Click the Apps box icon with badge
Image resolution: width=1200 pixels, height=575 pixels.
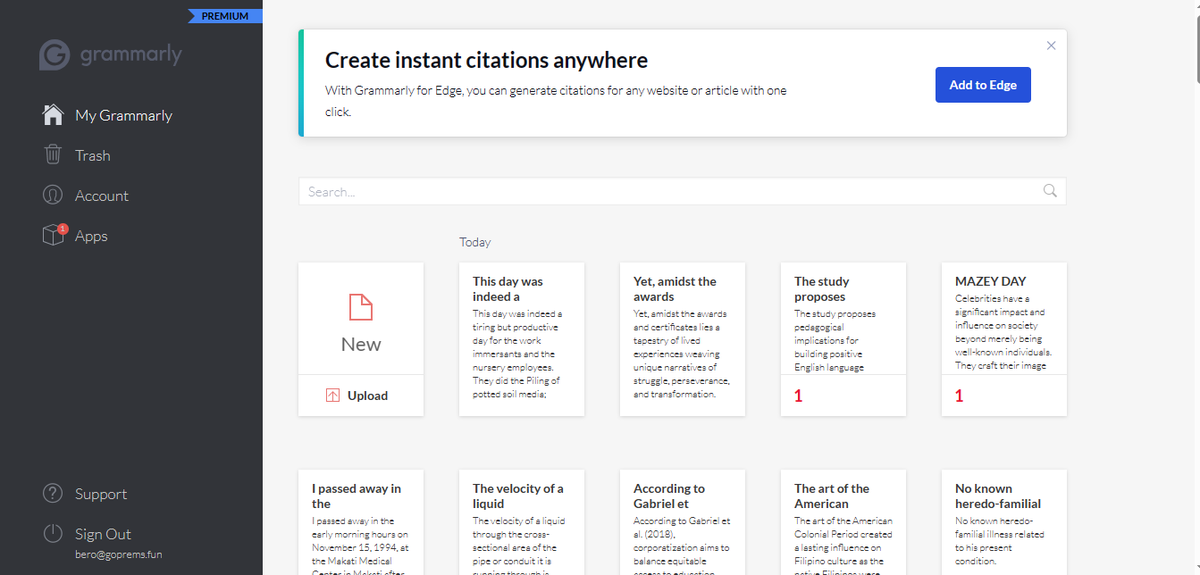point(54,235)
